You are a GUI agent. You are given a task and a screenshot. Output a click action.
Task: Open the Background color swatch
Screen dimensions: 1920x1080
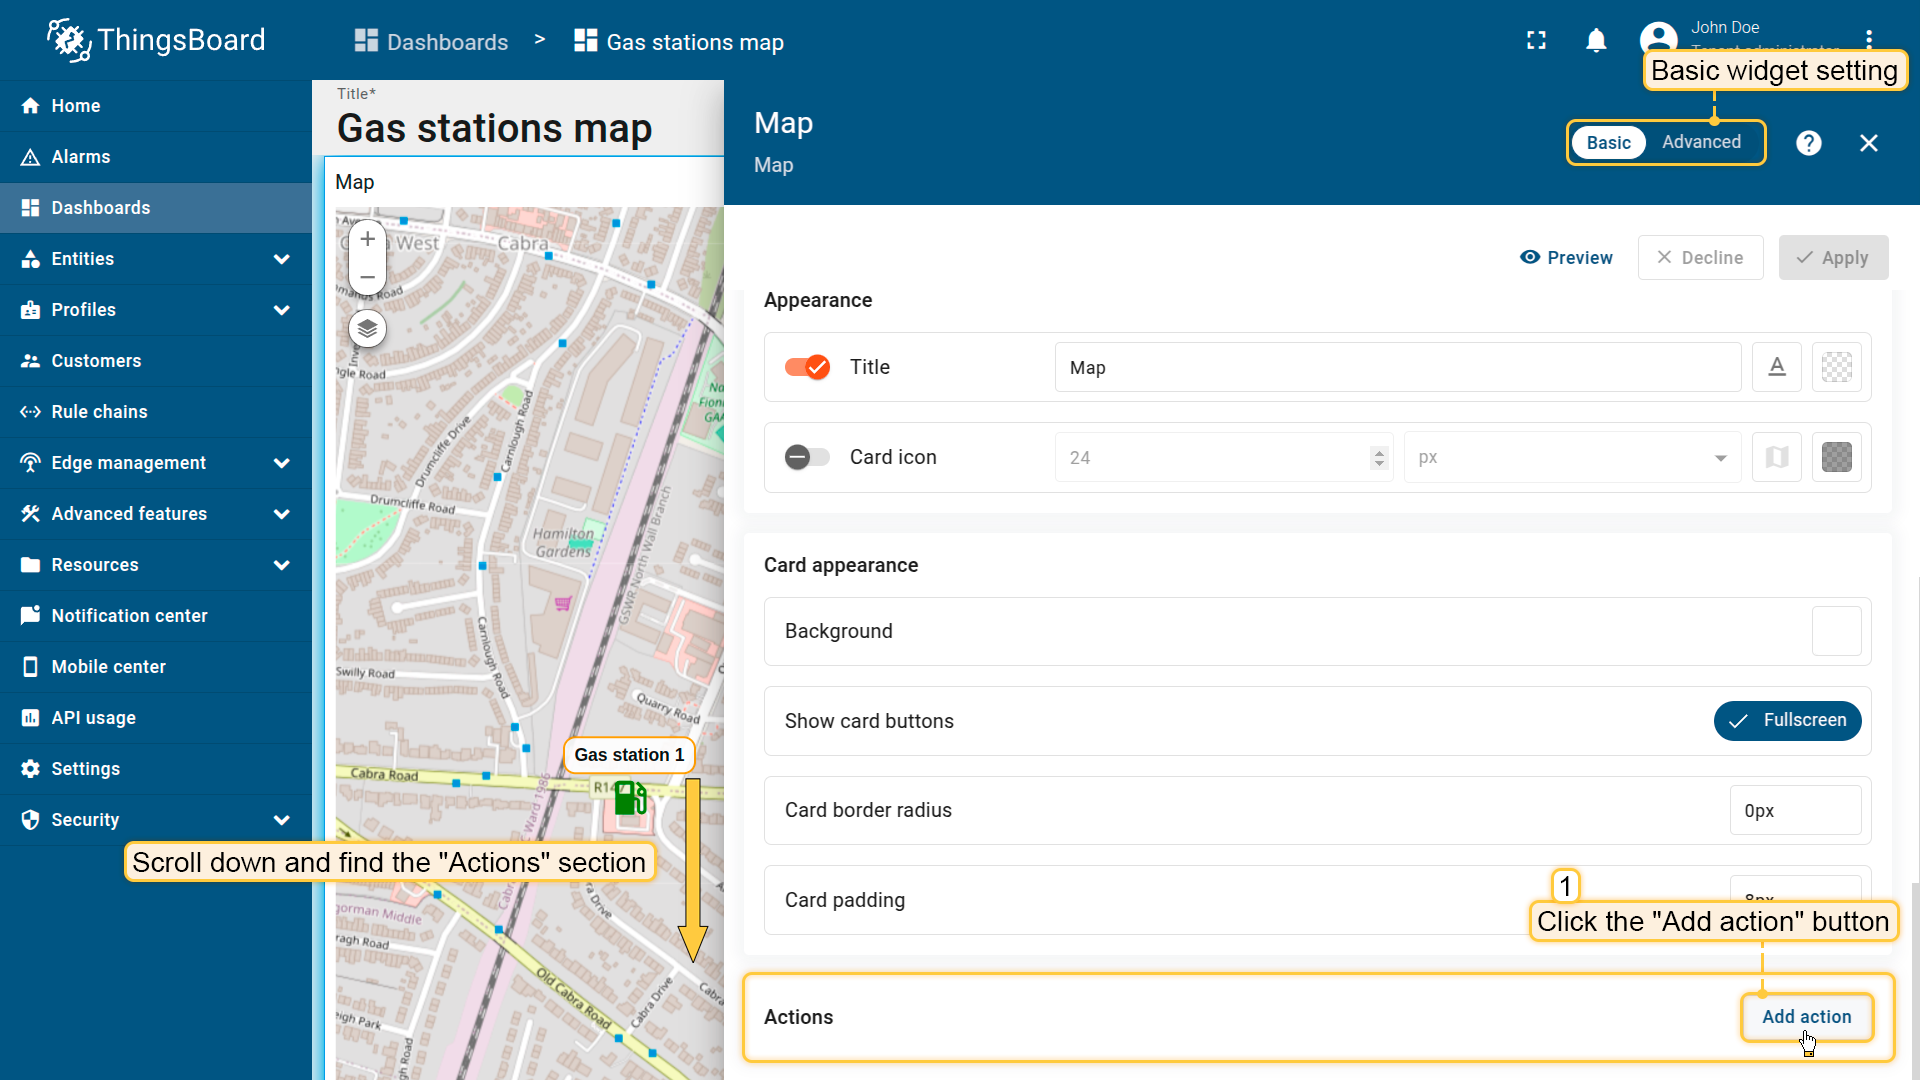1836,631
